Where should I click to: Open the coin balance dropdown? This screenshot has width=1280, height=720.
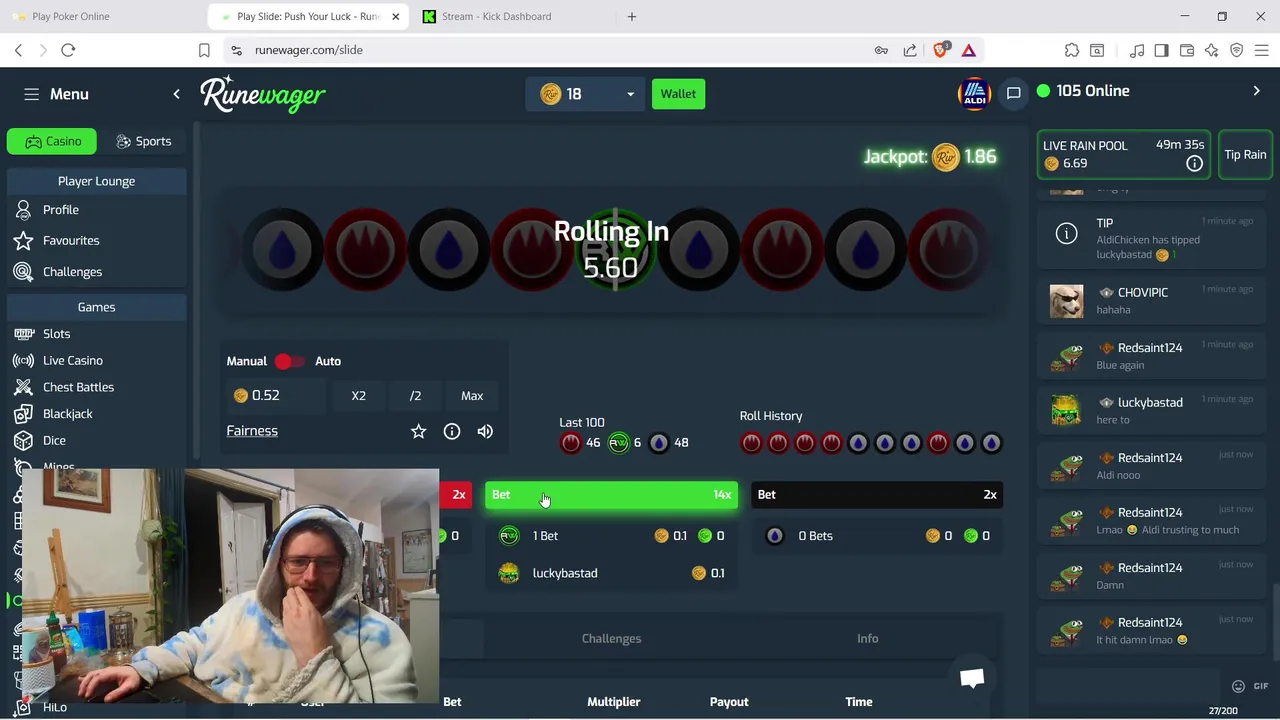click(x=585, y=94)
